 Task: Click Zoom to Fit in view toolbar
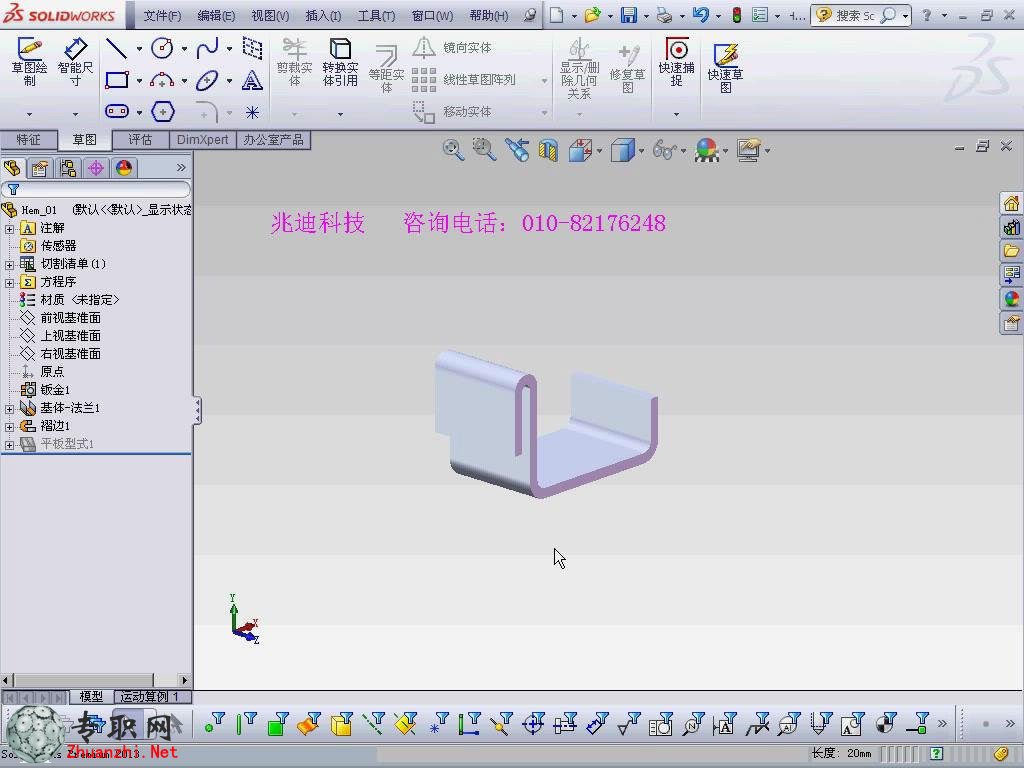(x=453, y=150)
